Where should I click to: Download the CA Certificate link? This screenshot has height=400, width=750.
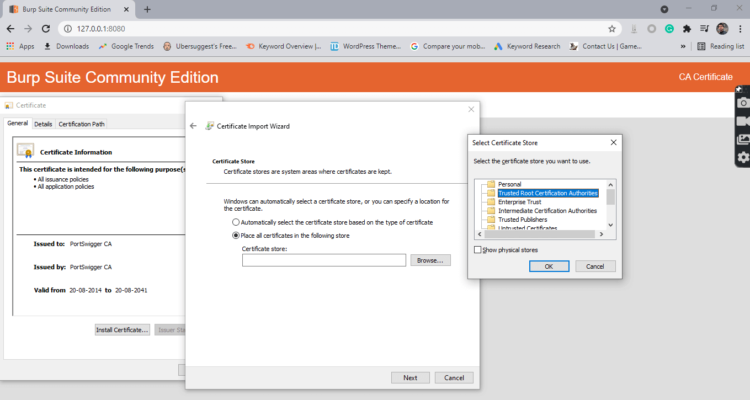tap(706, 77)
